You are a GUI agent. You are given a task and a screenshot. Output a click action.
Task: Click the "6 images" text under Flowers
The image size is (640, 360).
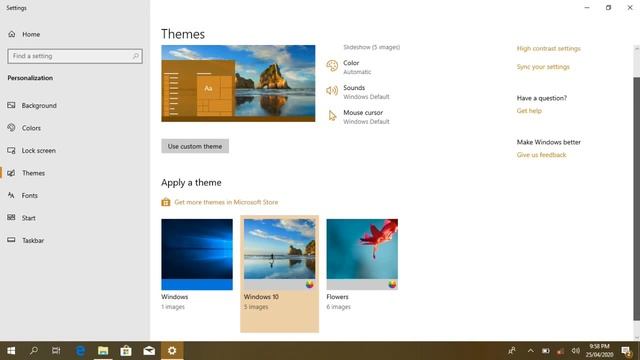[338, 307]
